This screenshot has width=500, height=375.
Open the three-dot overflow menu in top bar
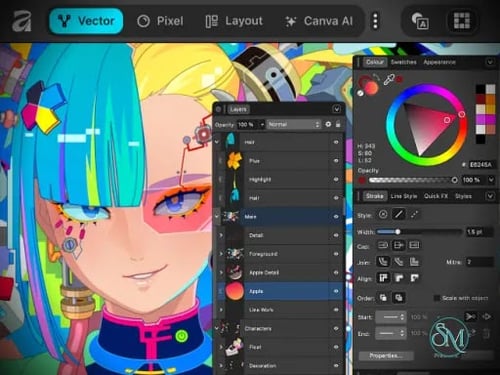coord(375,21)
